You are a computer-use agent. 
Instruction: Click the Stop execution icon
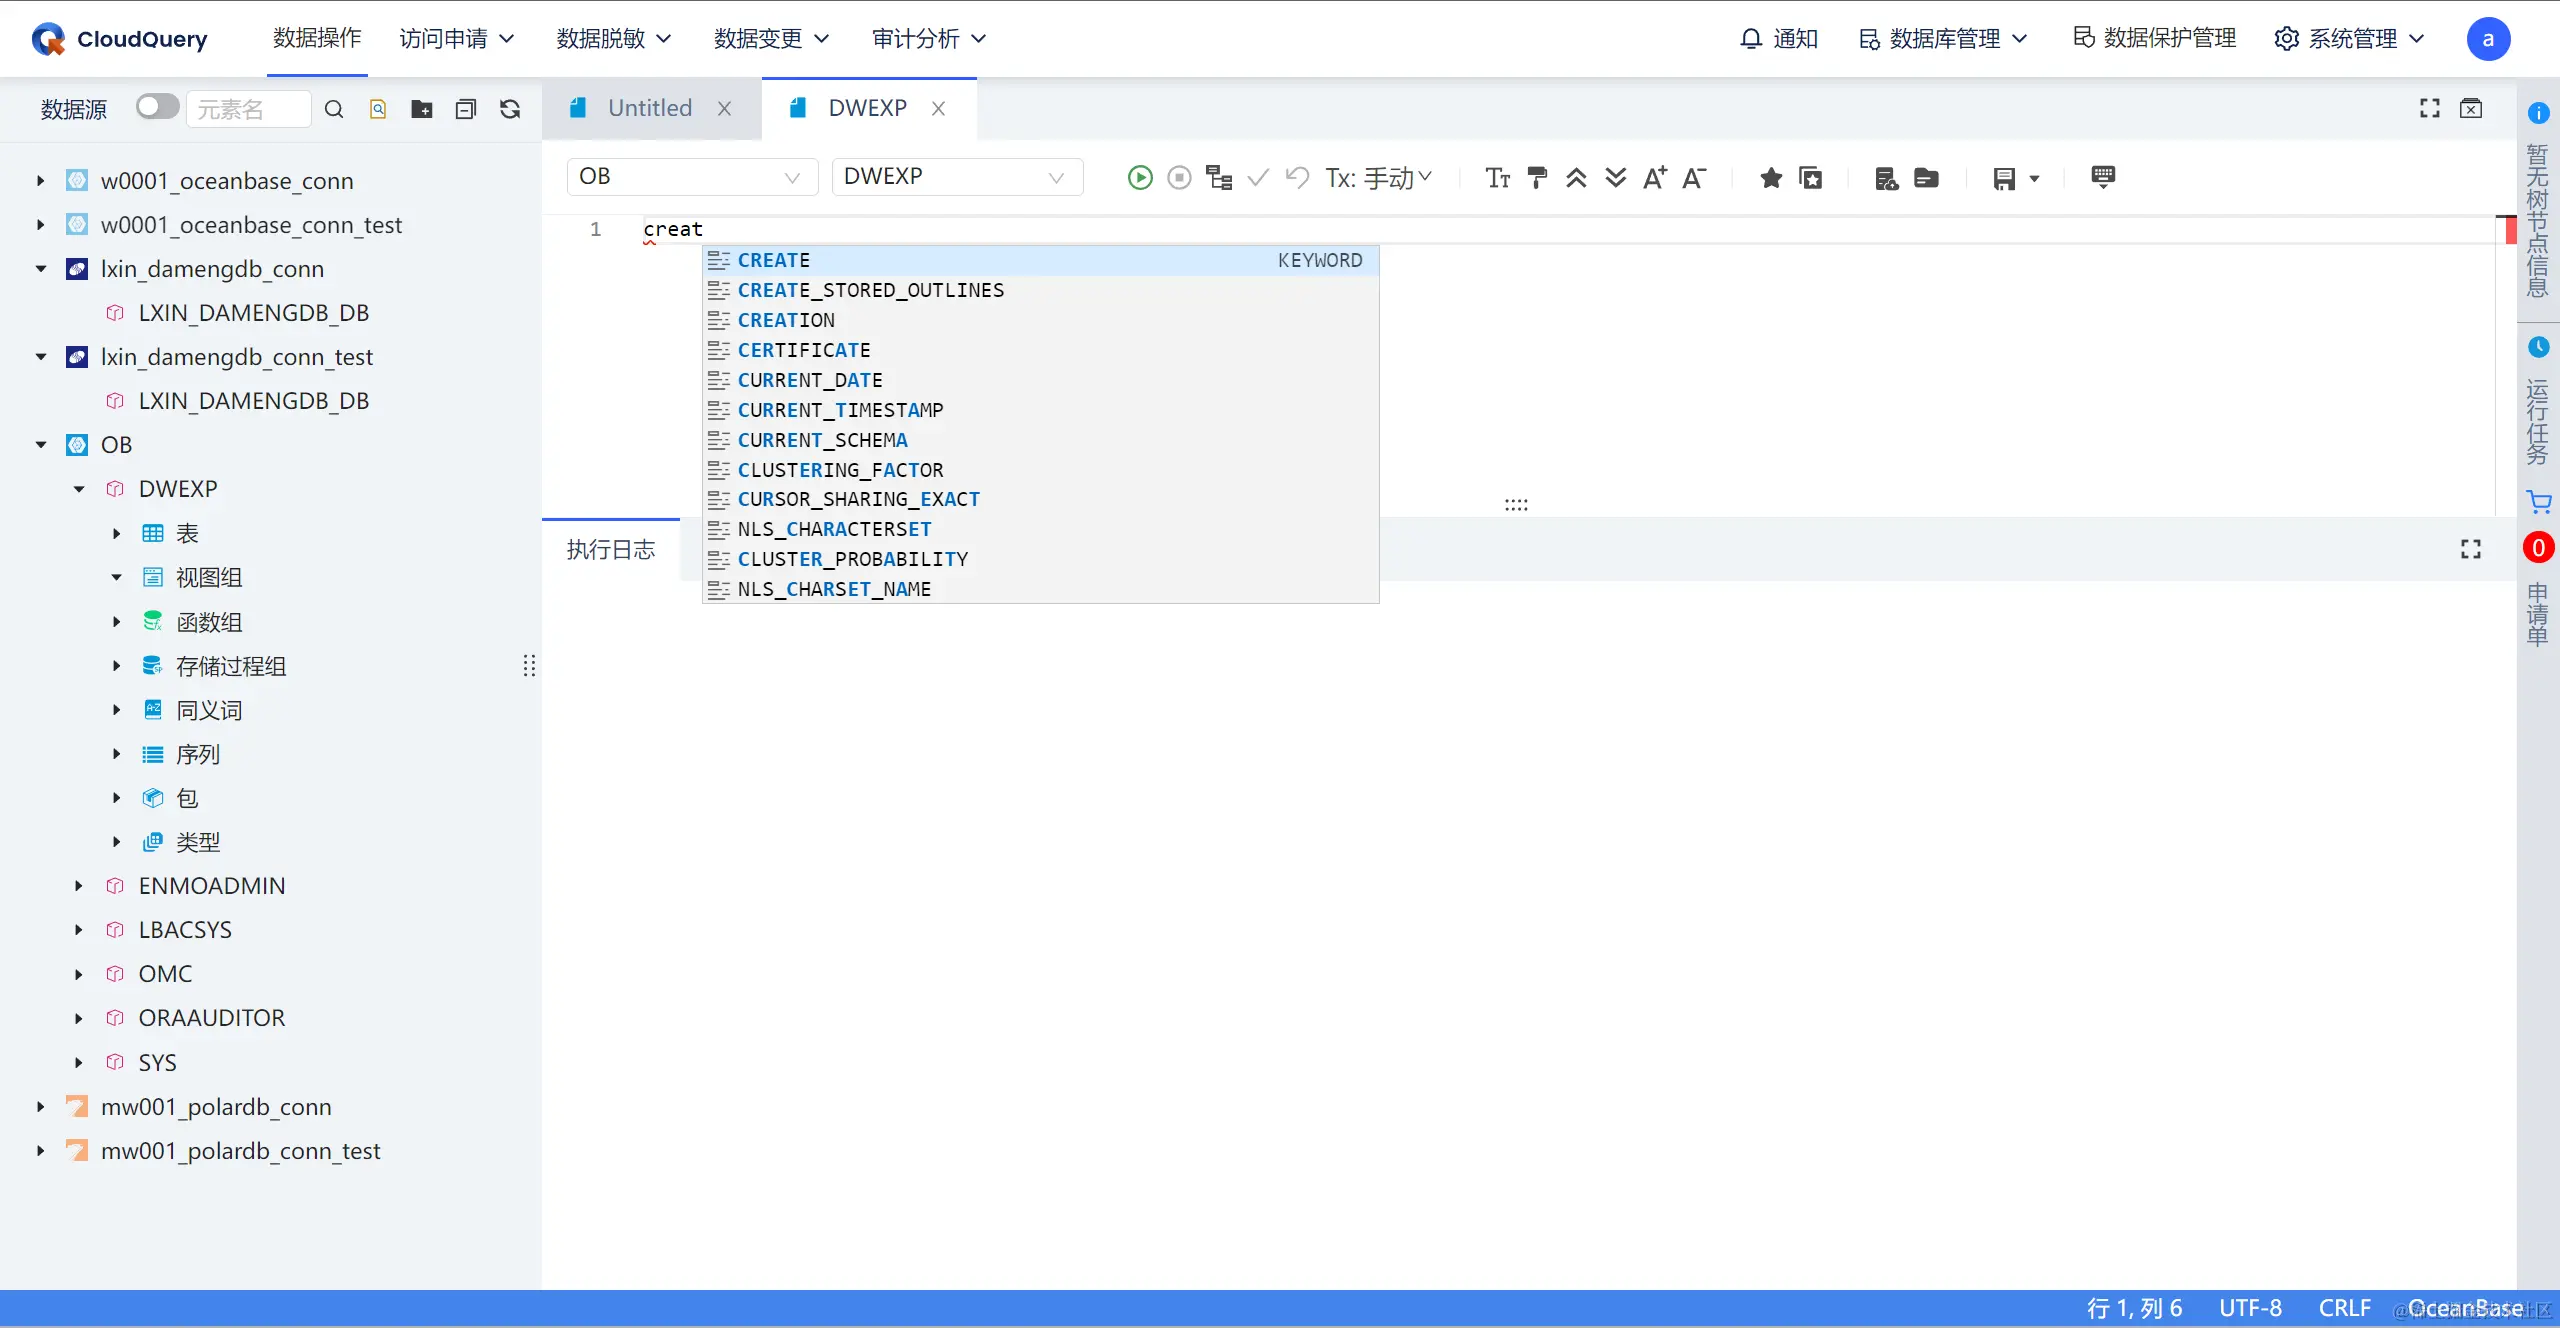[x=1179, y=178]
